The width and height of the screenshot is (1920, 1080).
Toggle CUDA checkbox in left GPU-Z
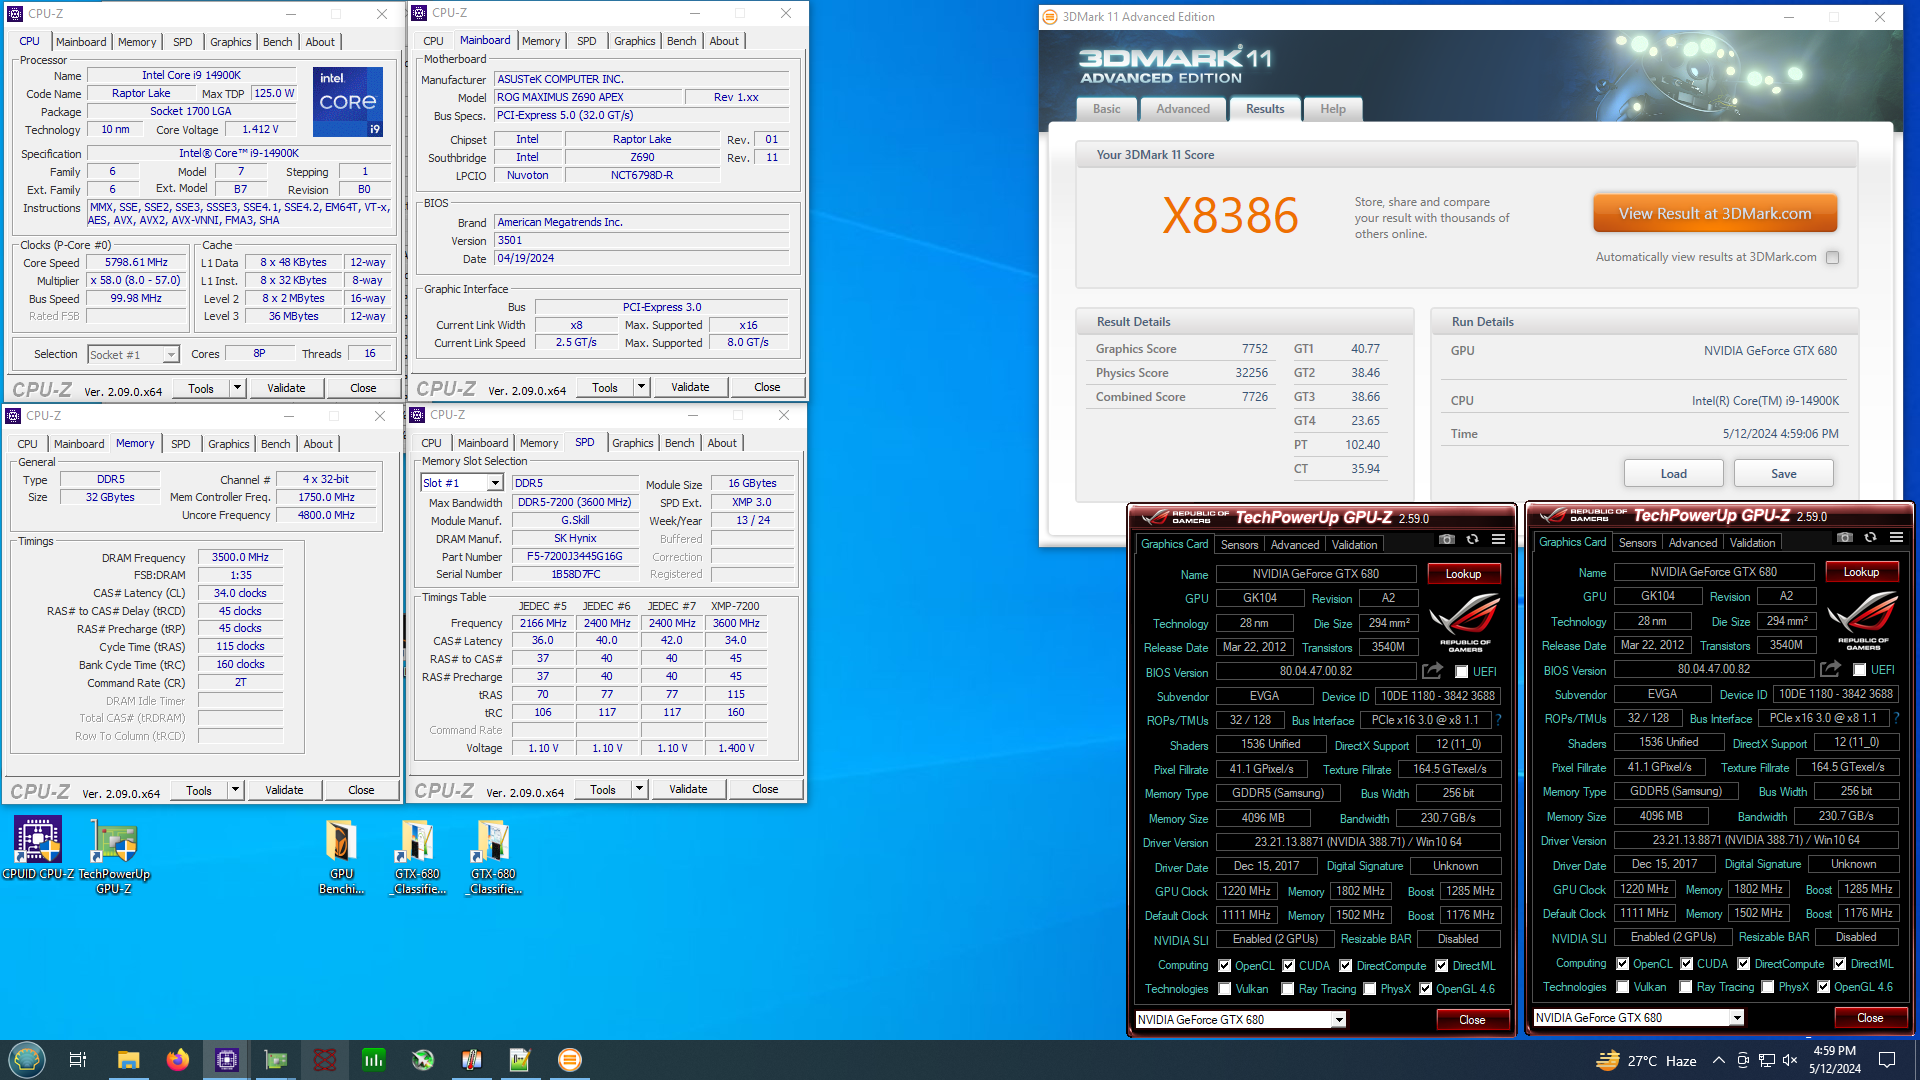pyautogui.click(x=1289, y=966)
